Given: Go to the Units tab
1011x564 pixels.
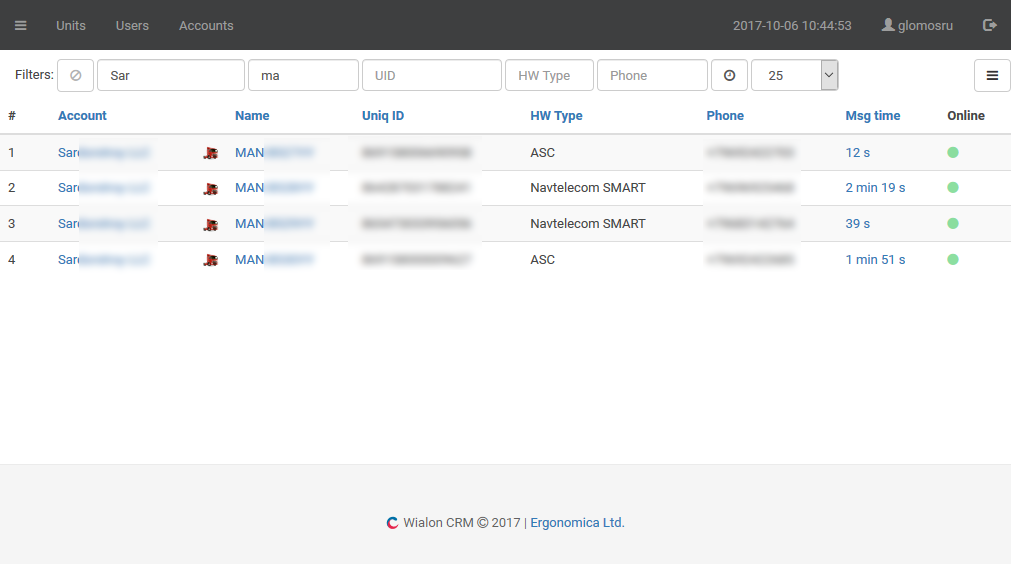Looking at the screenshot, I should [71, 25].
